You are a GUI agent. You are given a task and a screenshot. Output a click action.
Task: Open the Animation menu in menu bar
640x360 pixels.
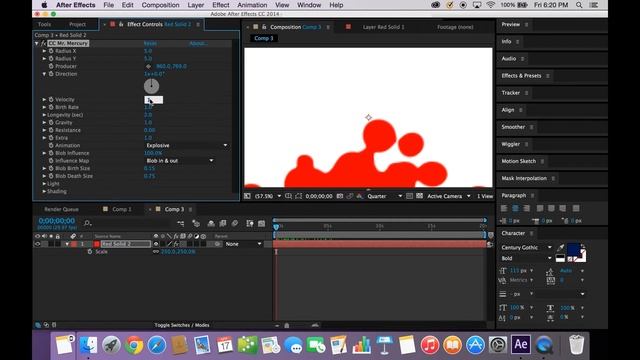tap(252, 5)
